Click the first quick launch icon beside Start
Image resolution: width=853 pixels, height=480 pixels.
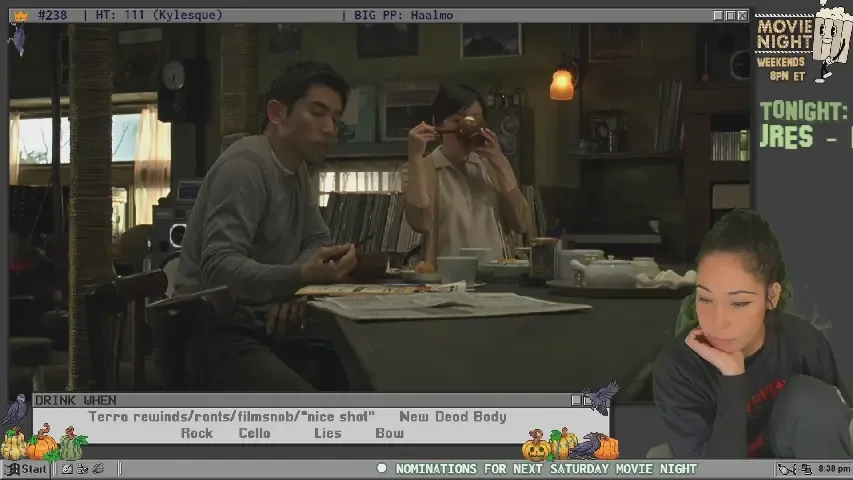pos(66,469)
